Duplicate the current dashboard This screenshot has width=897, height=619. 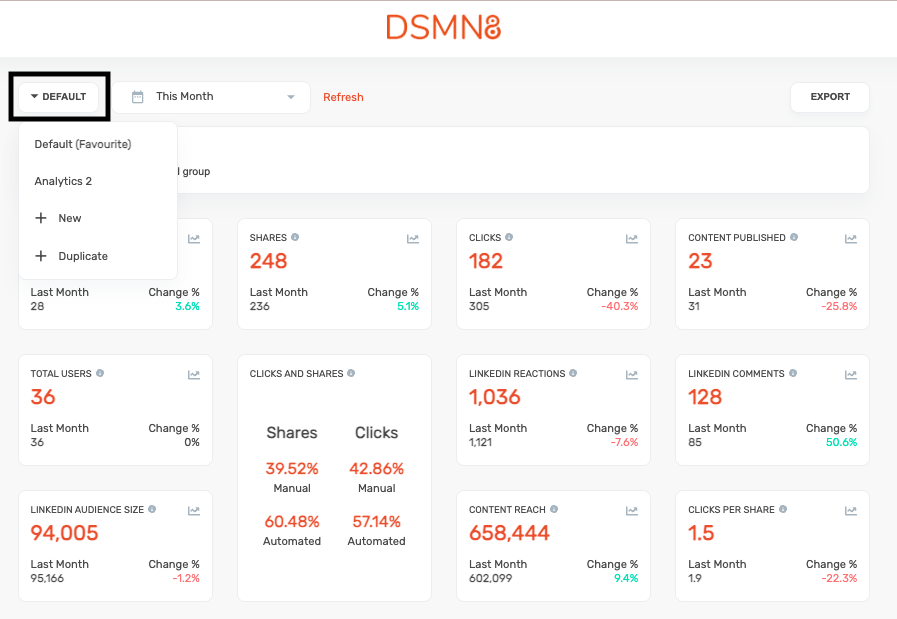tap(82, 256)
